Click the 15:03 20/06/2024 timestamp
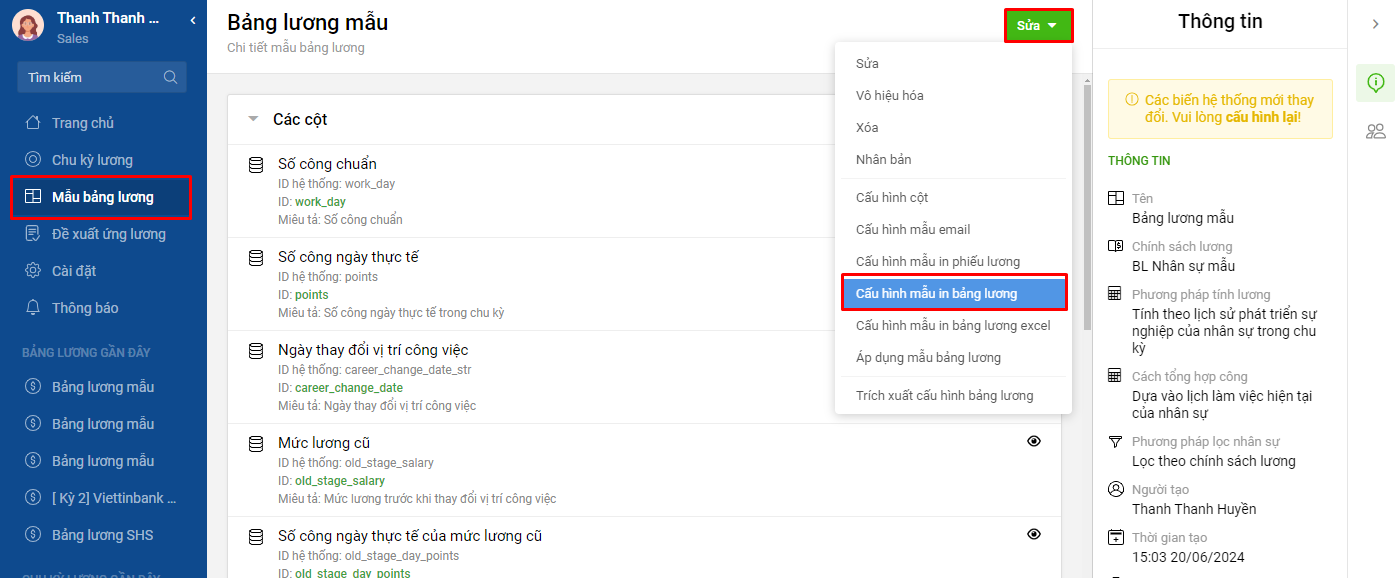The image size is (1397, 578). pyautogui.click(x=1188, y=557)
